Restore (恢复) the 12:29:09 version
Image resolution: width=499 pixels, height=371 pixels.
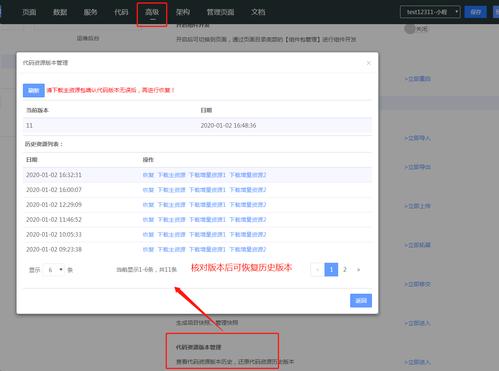(x=148, y=205)
